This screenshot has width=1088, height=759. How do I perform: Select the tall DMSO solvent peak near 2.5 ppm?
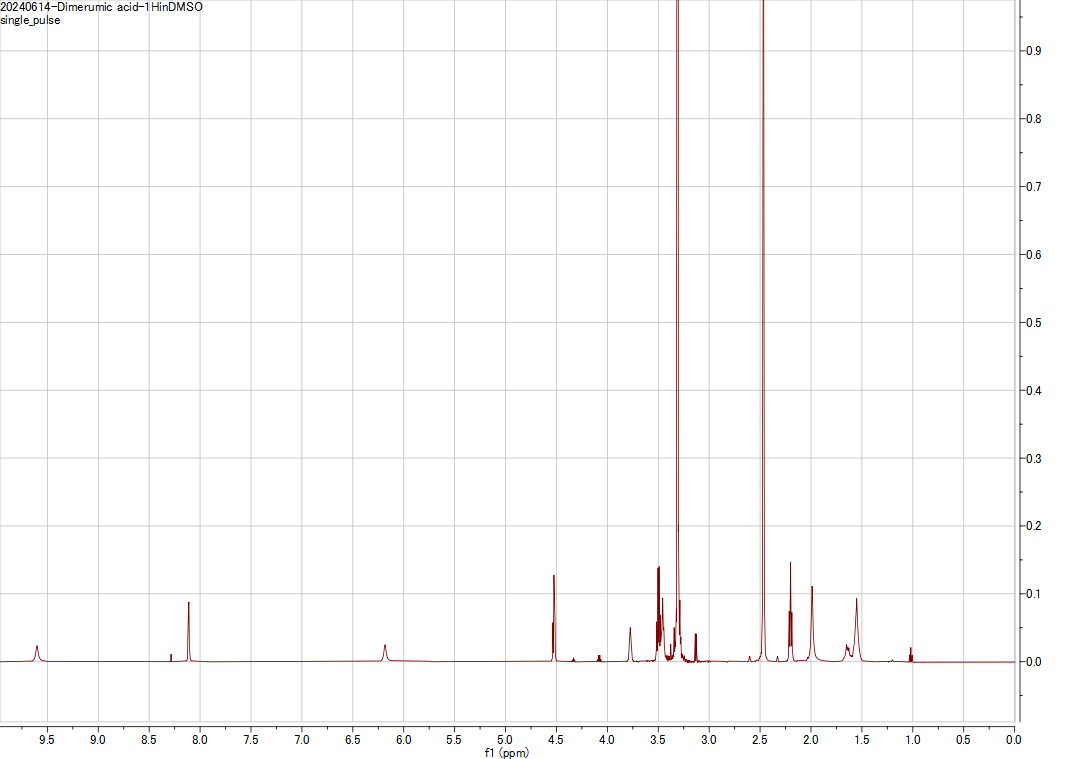point(764,300)
